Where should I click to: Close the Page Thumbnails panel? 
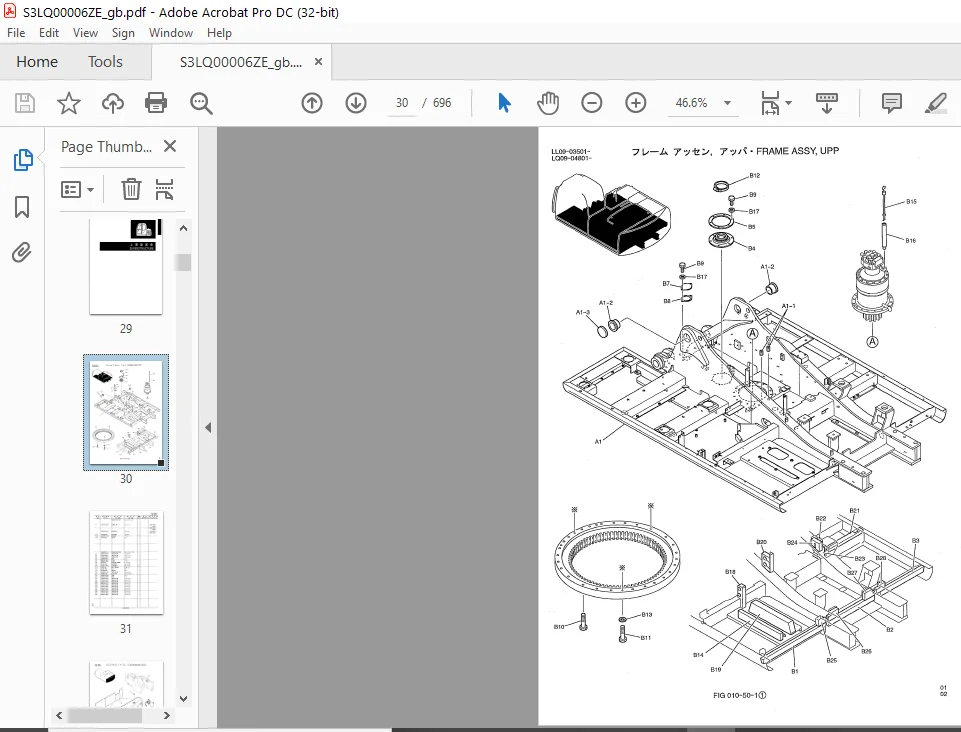(170, 146)
